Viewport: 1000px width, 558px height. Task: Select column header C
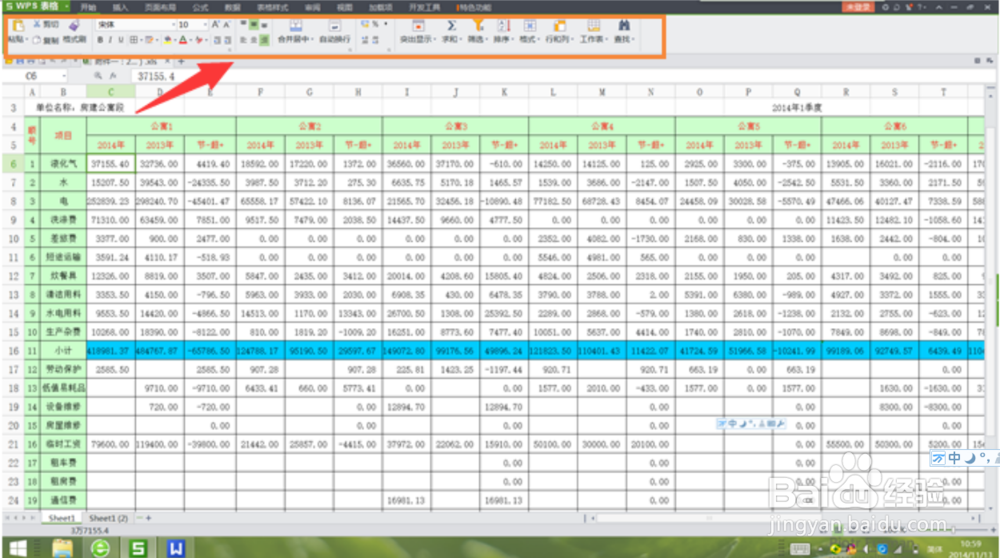click(111, 92)
